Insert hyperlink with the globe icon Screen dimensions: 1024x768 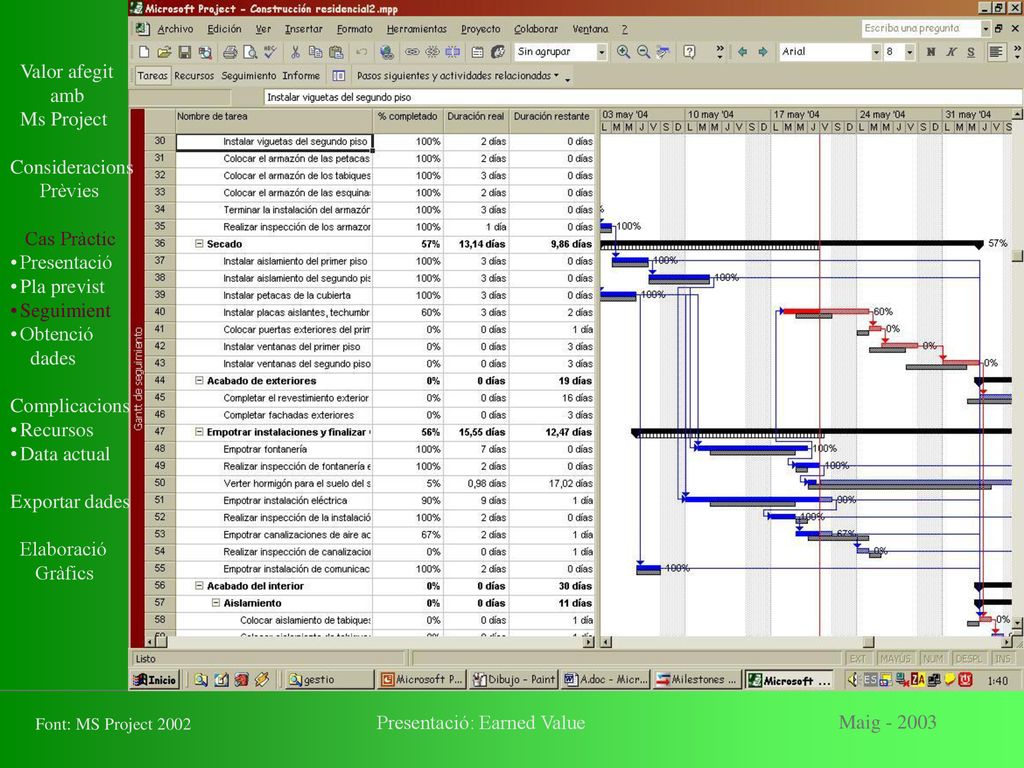pyautogui.click(x=386, y=52)
